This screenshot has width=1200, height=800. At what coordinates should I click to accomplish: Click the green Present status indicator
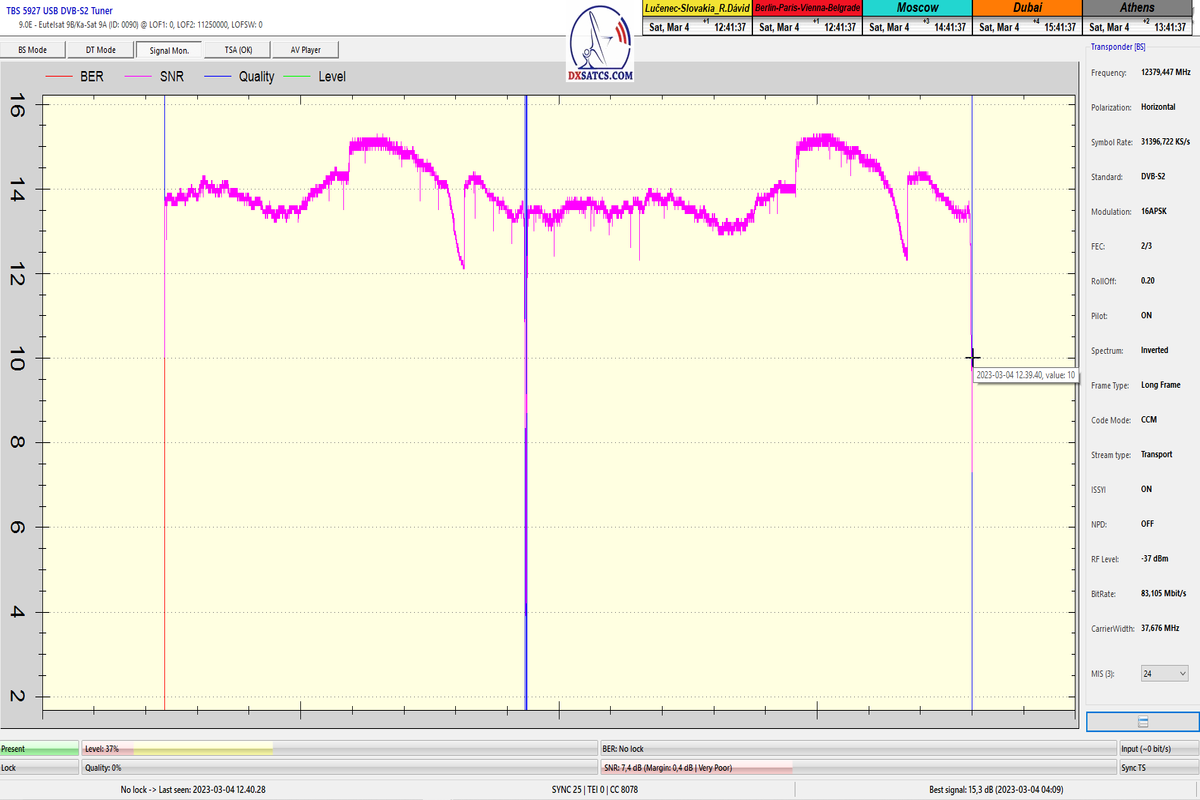point(39,748)
